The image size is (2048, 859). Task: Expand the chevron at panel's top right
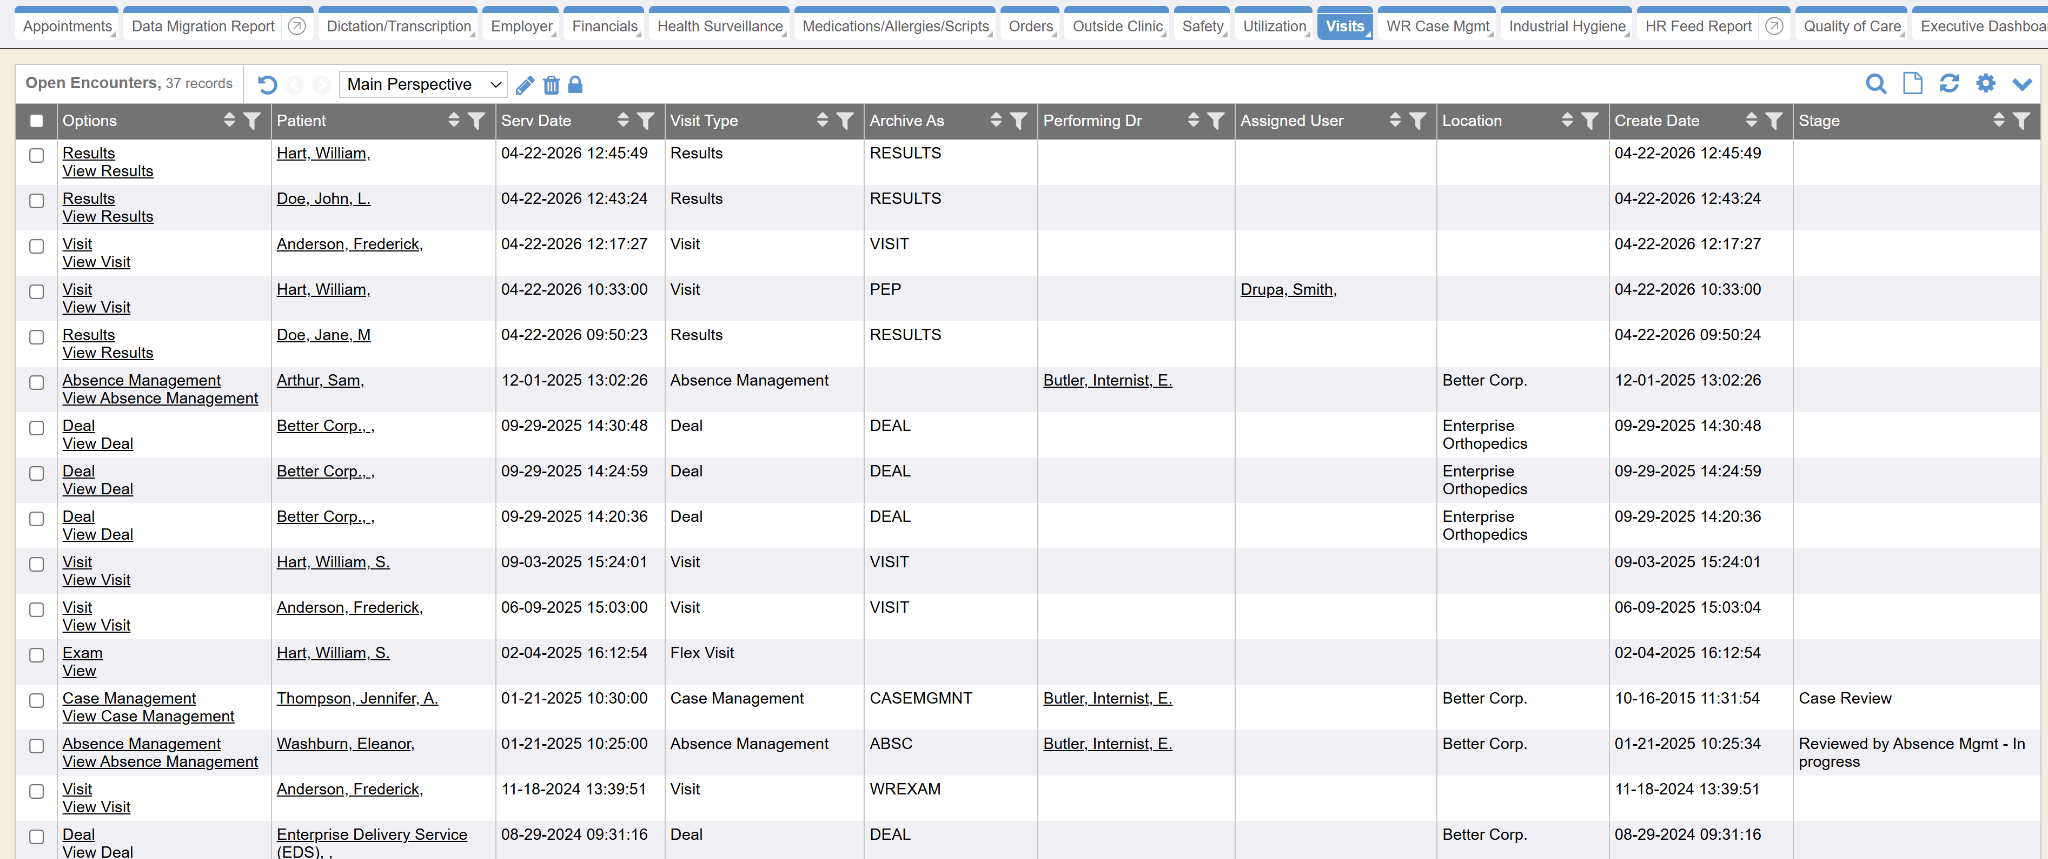(2022, 84)
